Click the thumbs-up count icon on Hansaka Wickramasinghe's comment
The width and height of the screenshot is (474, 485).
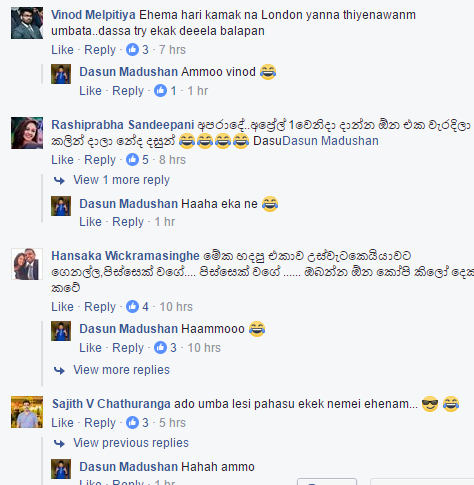(132, 307)
